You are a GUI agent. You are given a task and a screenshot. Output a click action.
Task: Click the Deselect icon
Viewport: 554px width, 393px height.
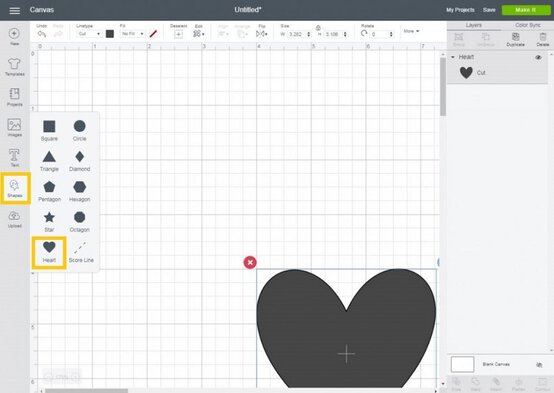[178, 34]
